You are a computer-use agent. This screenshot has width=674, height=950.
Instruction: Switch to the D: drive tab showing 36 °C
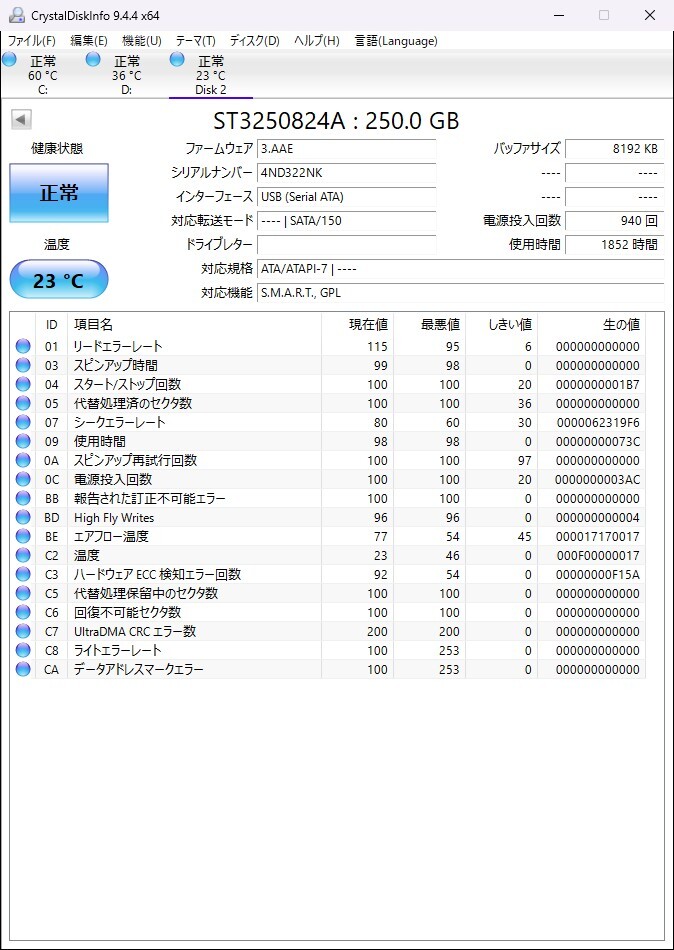tap(127, 75)
